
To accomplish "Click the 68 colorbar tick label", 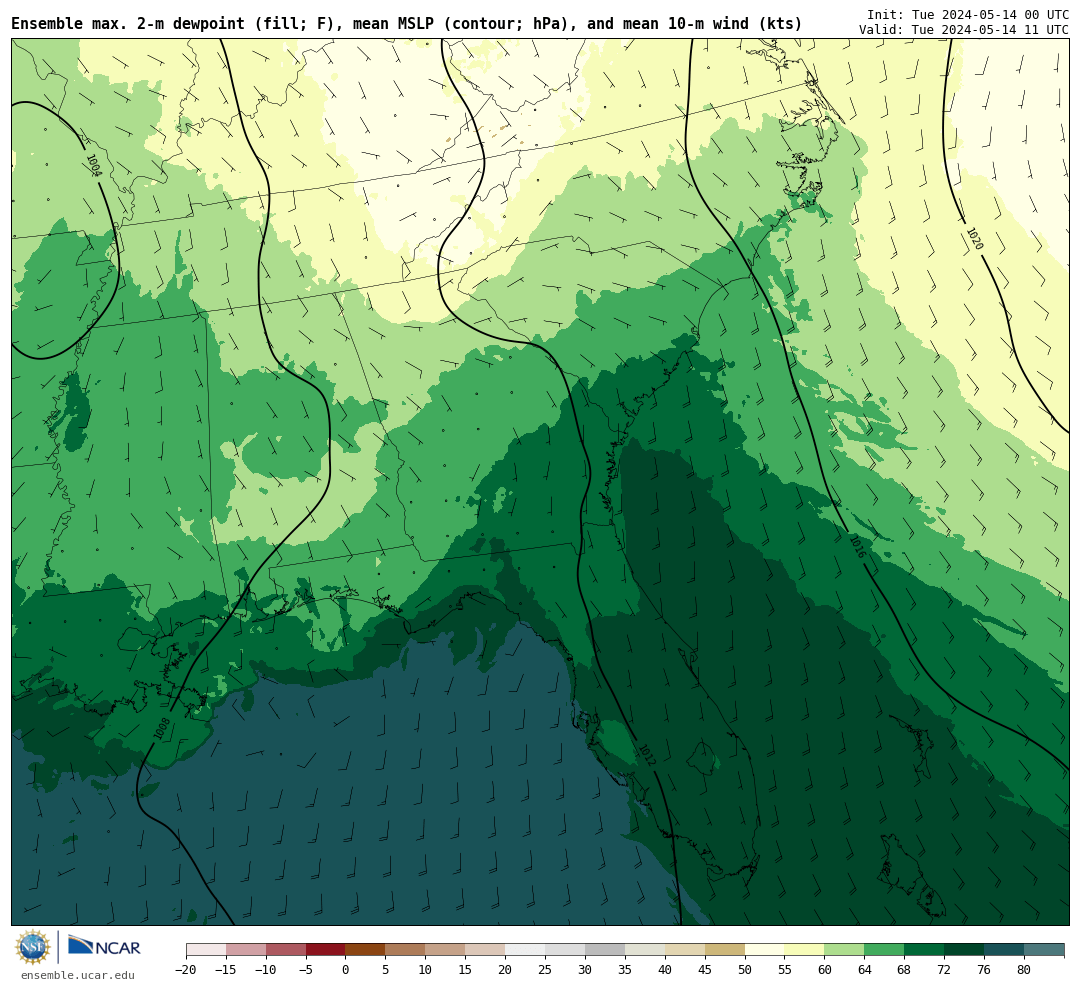I will point(905,970).
